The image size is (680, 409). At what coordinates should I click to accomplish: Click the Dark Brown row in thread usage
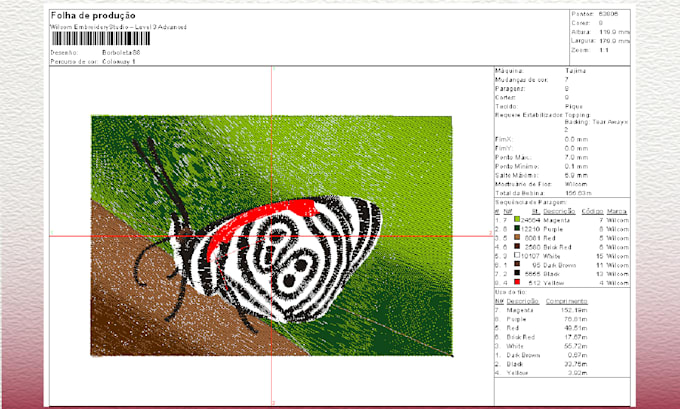(x=541, y=355)
